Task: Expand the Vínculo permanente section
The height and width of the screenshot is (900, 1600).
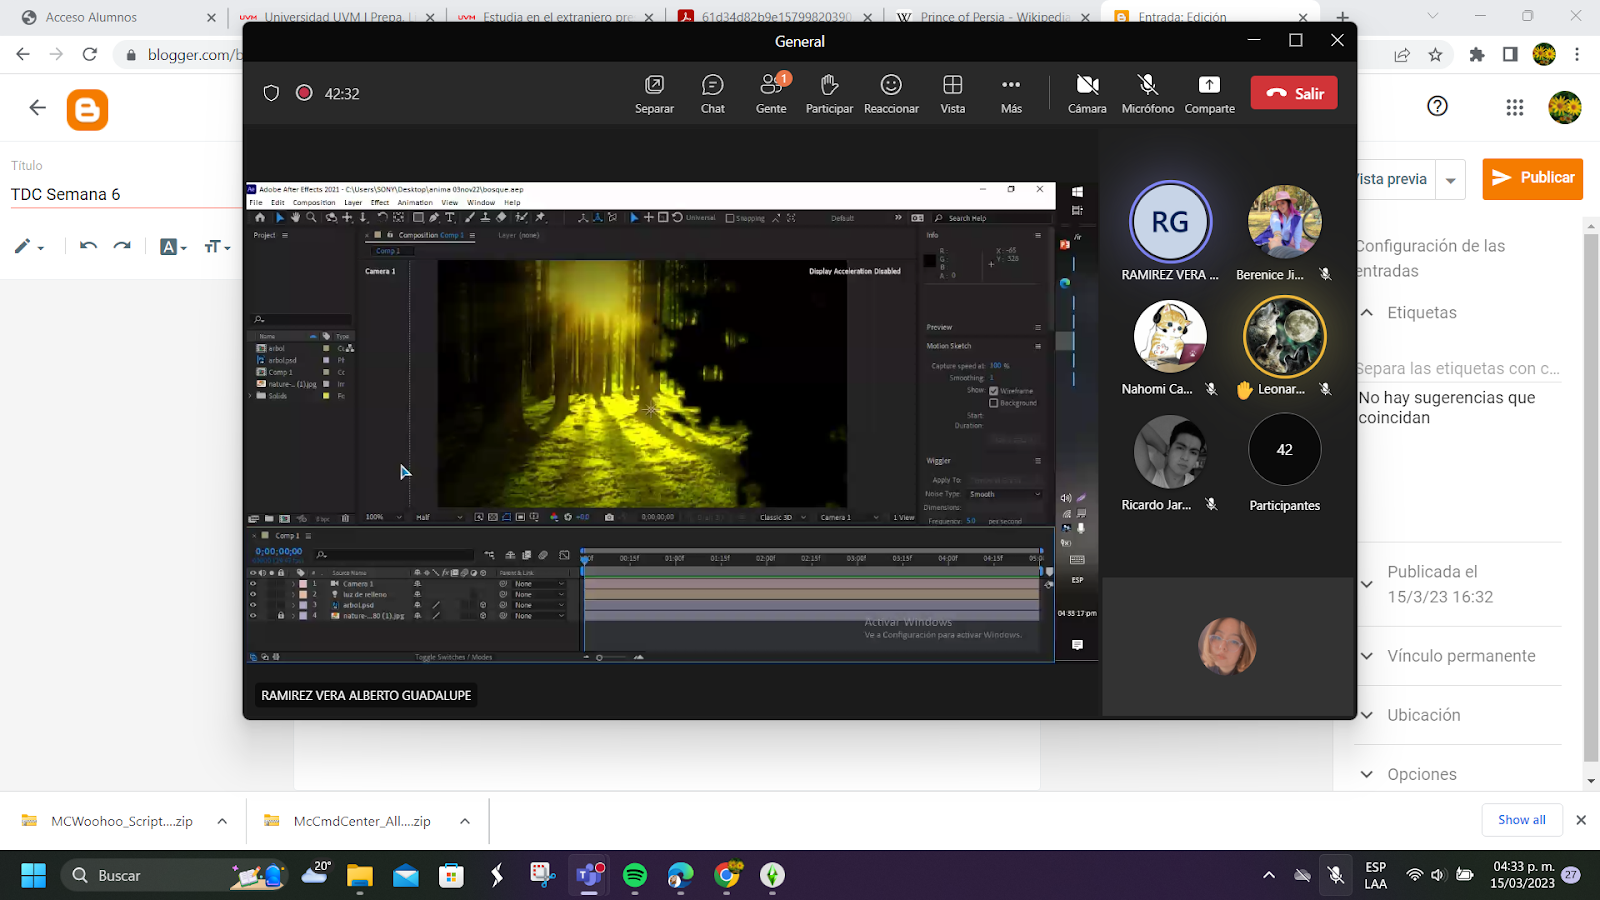Action: point(1367,656)
